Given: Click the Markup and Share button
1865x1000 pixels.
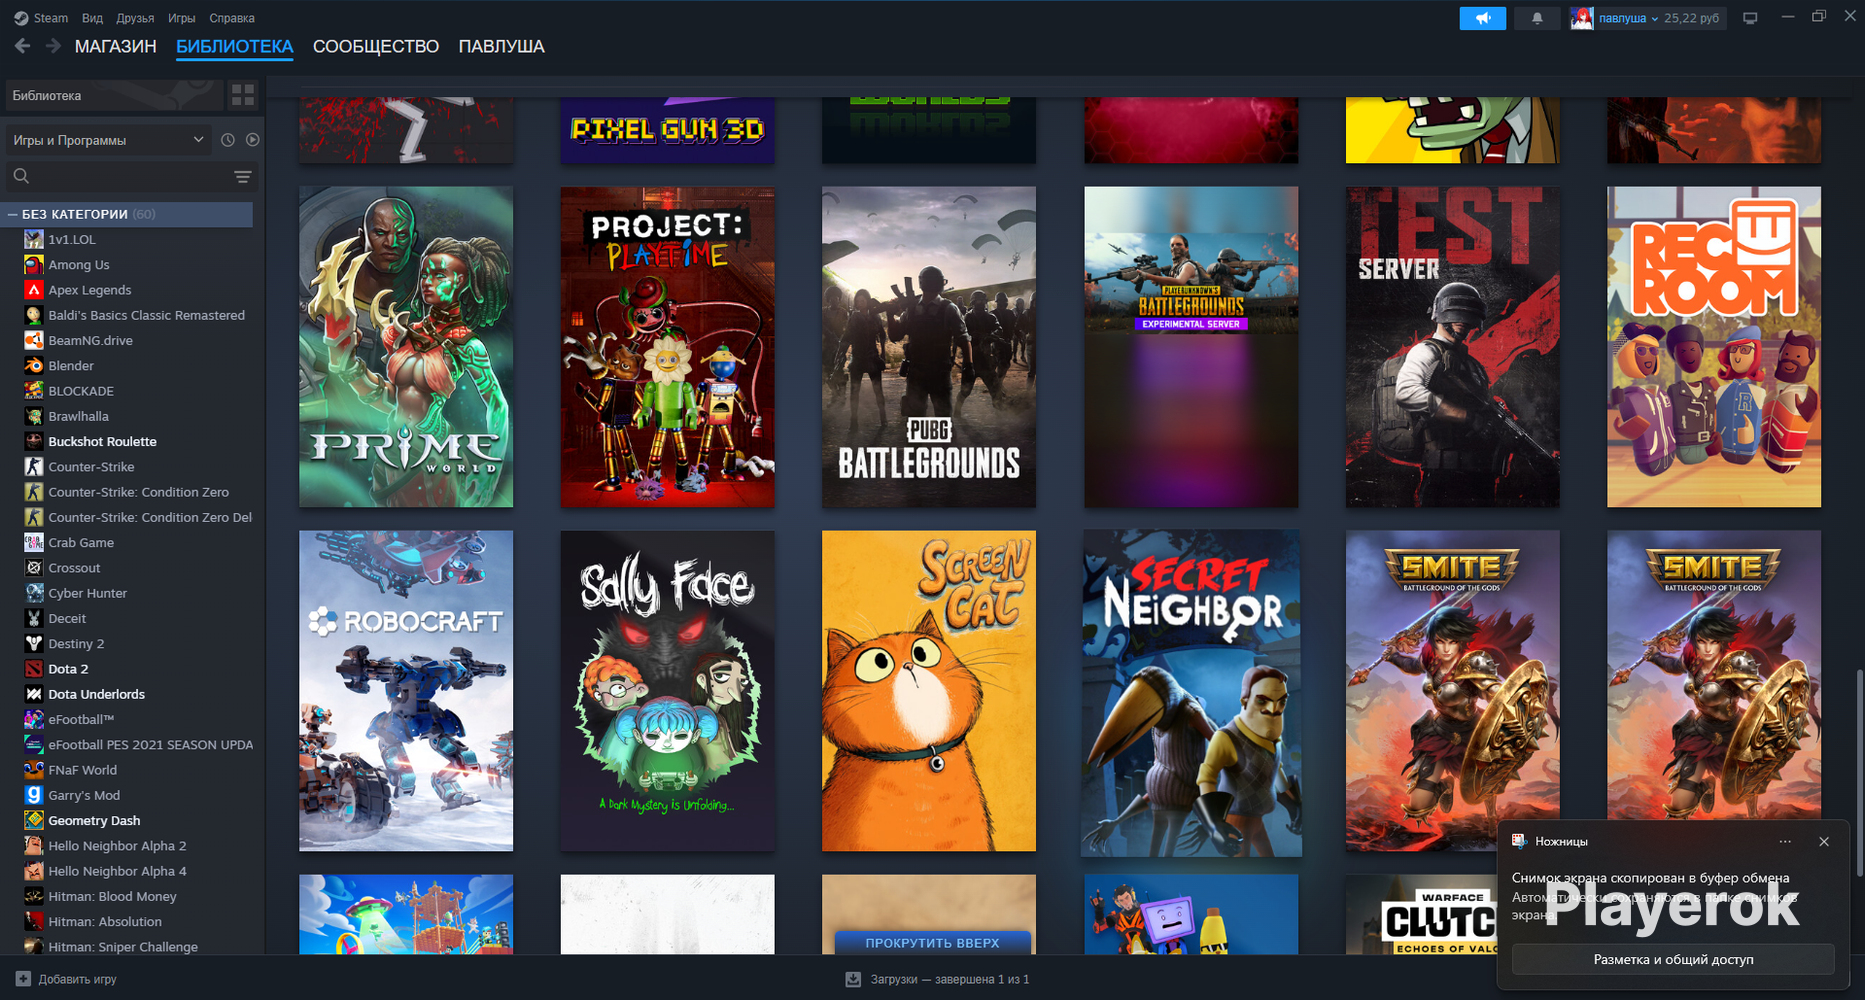Looking at the screenshot, I should 1673,959.
